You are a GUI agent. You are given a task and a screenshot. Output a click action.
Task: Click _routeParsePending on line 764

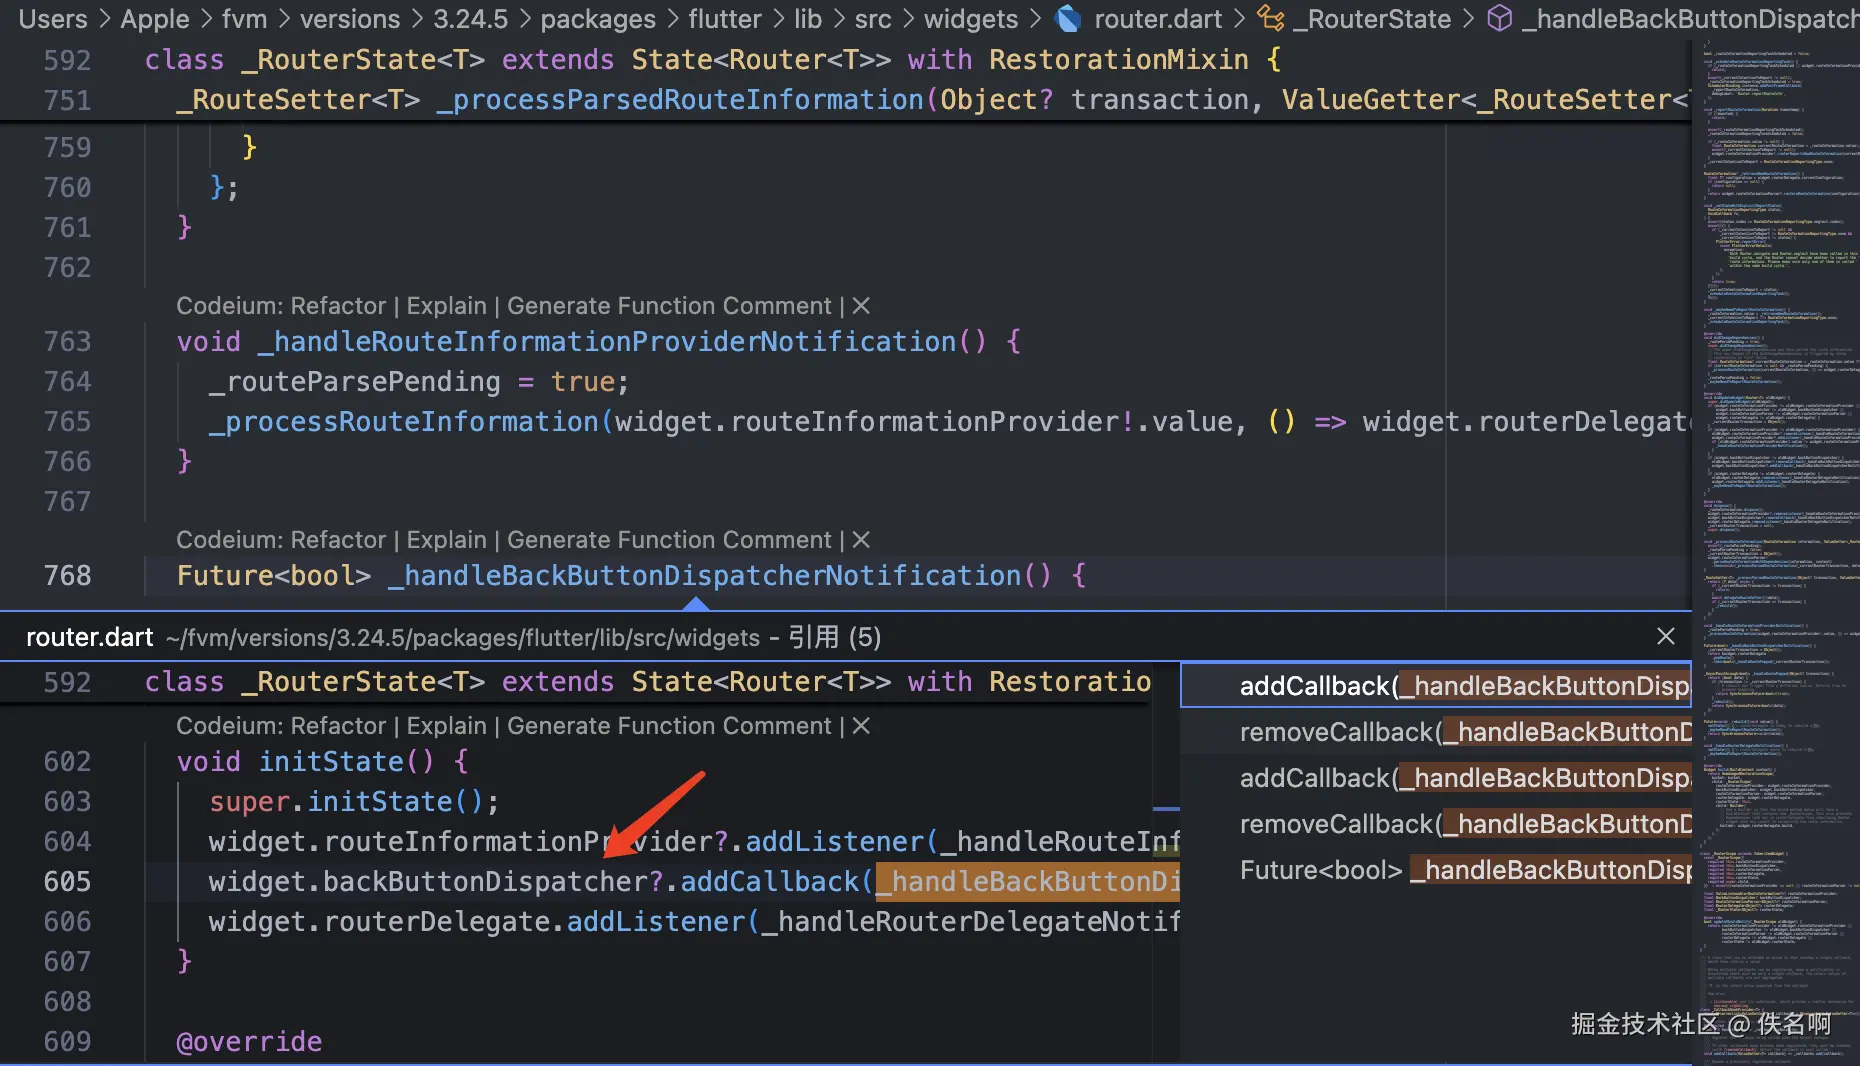tap(355, 382)
